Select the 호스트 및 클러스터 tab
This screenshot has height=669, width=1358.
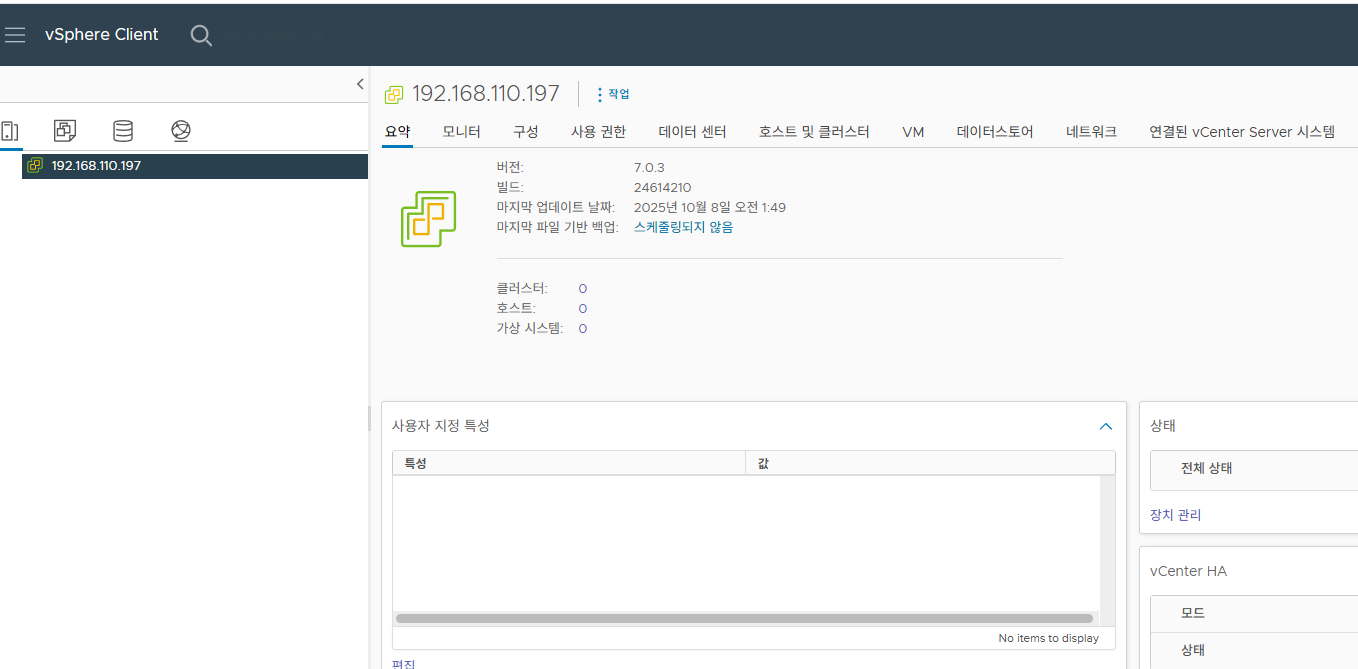(x=814, y=132)
